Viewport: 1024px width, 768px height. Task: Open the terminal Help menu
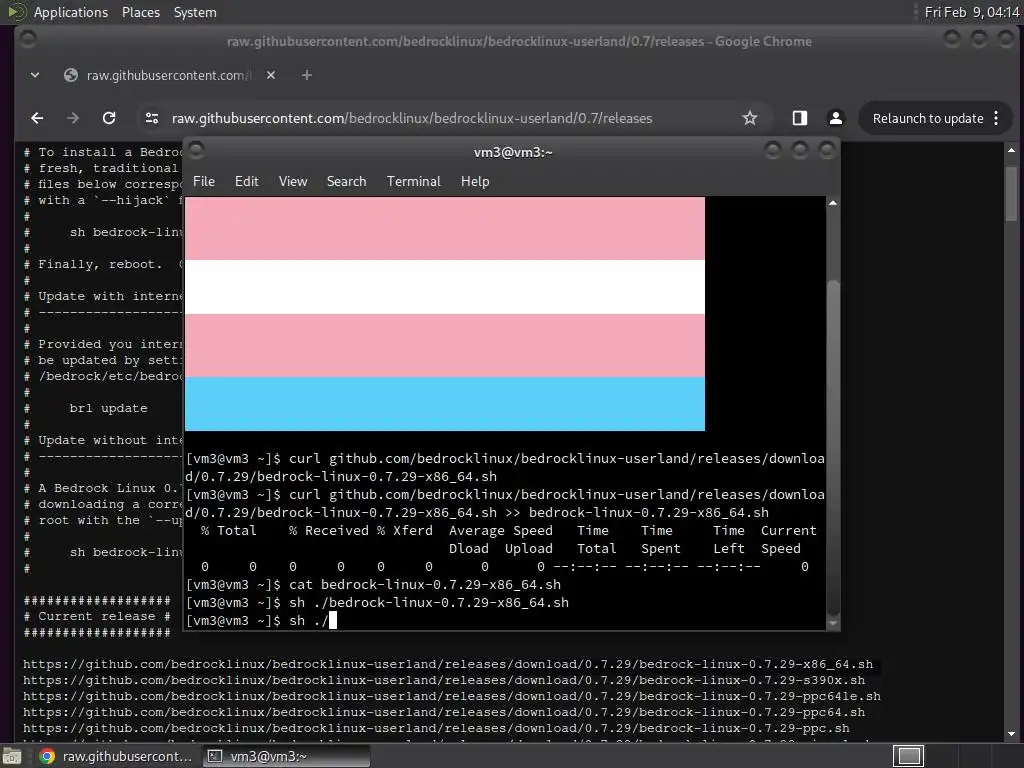pos(475,181)
